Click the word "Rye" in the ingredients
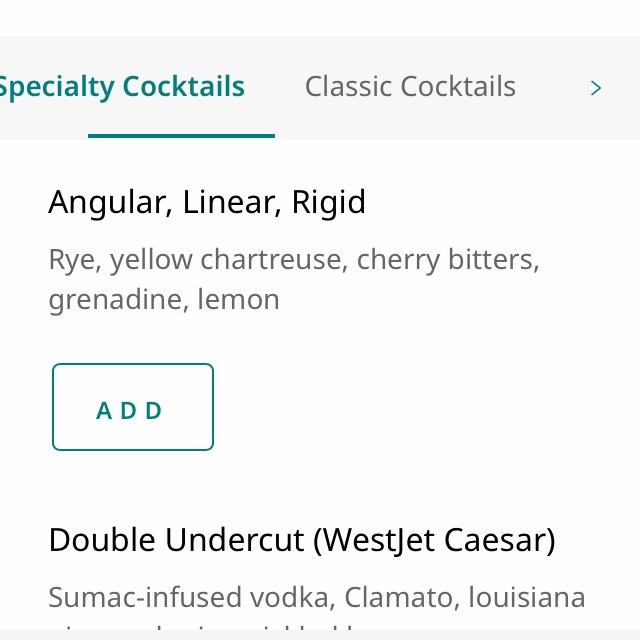Image resolution: width=640 pixels, height=640 pixels. [x=71, y=260]
